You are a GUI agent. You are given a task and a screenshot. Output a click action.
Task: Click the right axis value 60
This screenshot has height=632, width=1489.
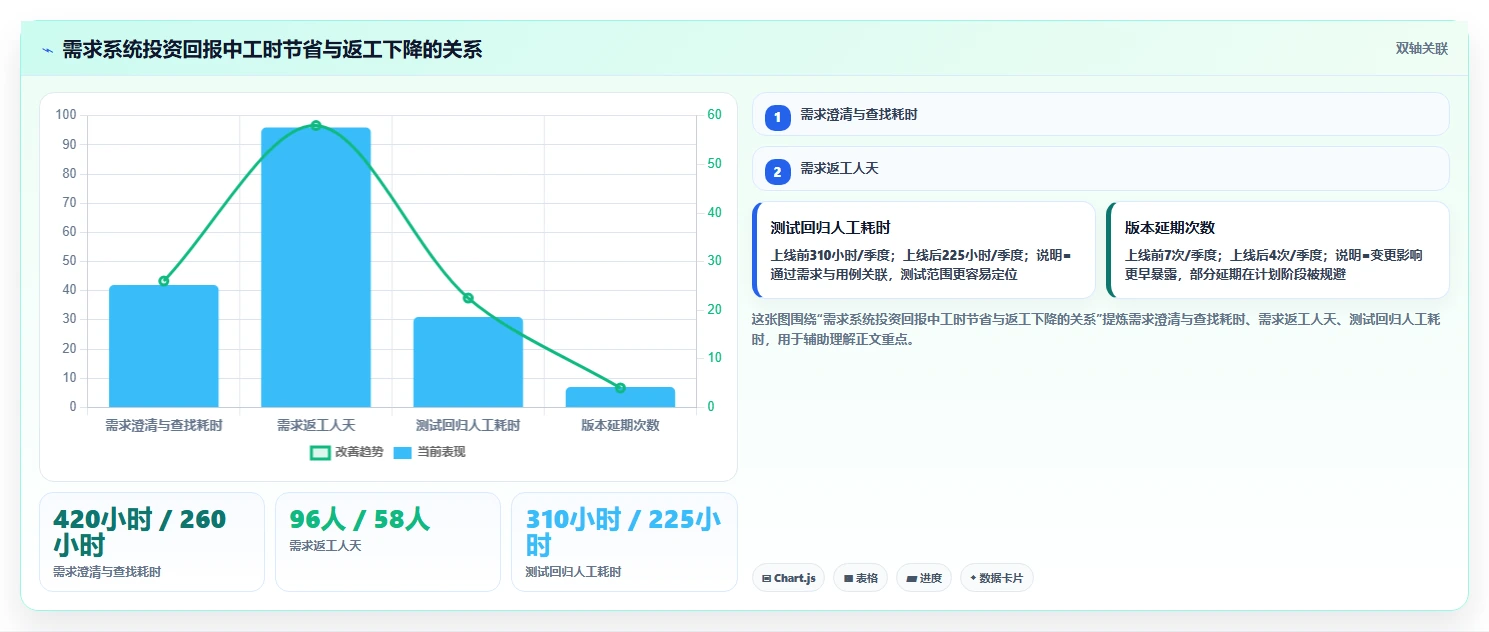pos(714,115)
